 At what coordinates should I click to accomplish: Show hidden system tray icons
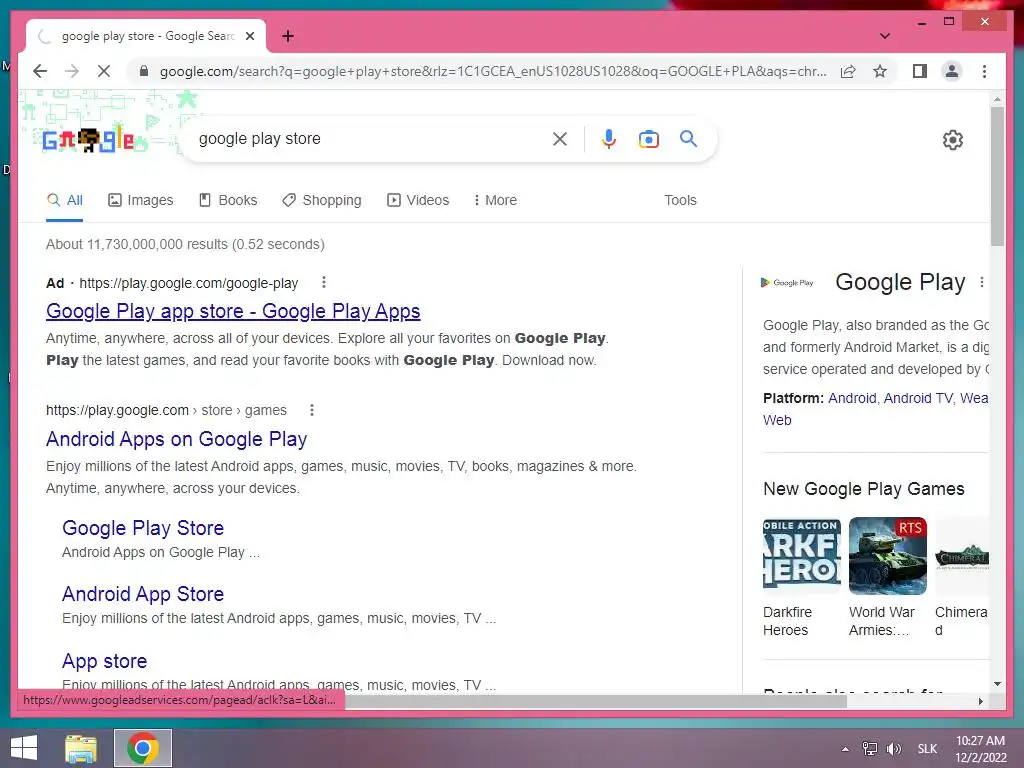[x=845, y=749]
